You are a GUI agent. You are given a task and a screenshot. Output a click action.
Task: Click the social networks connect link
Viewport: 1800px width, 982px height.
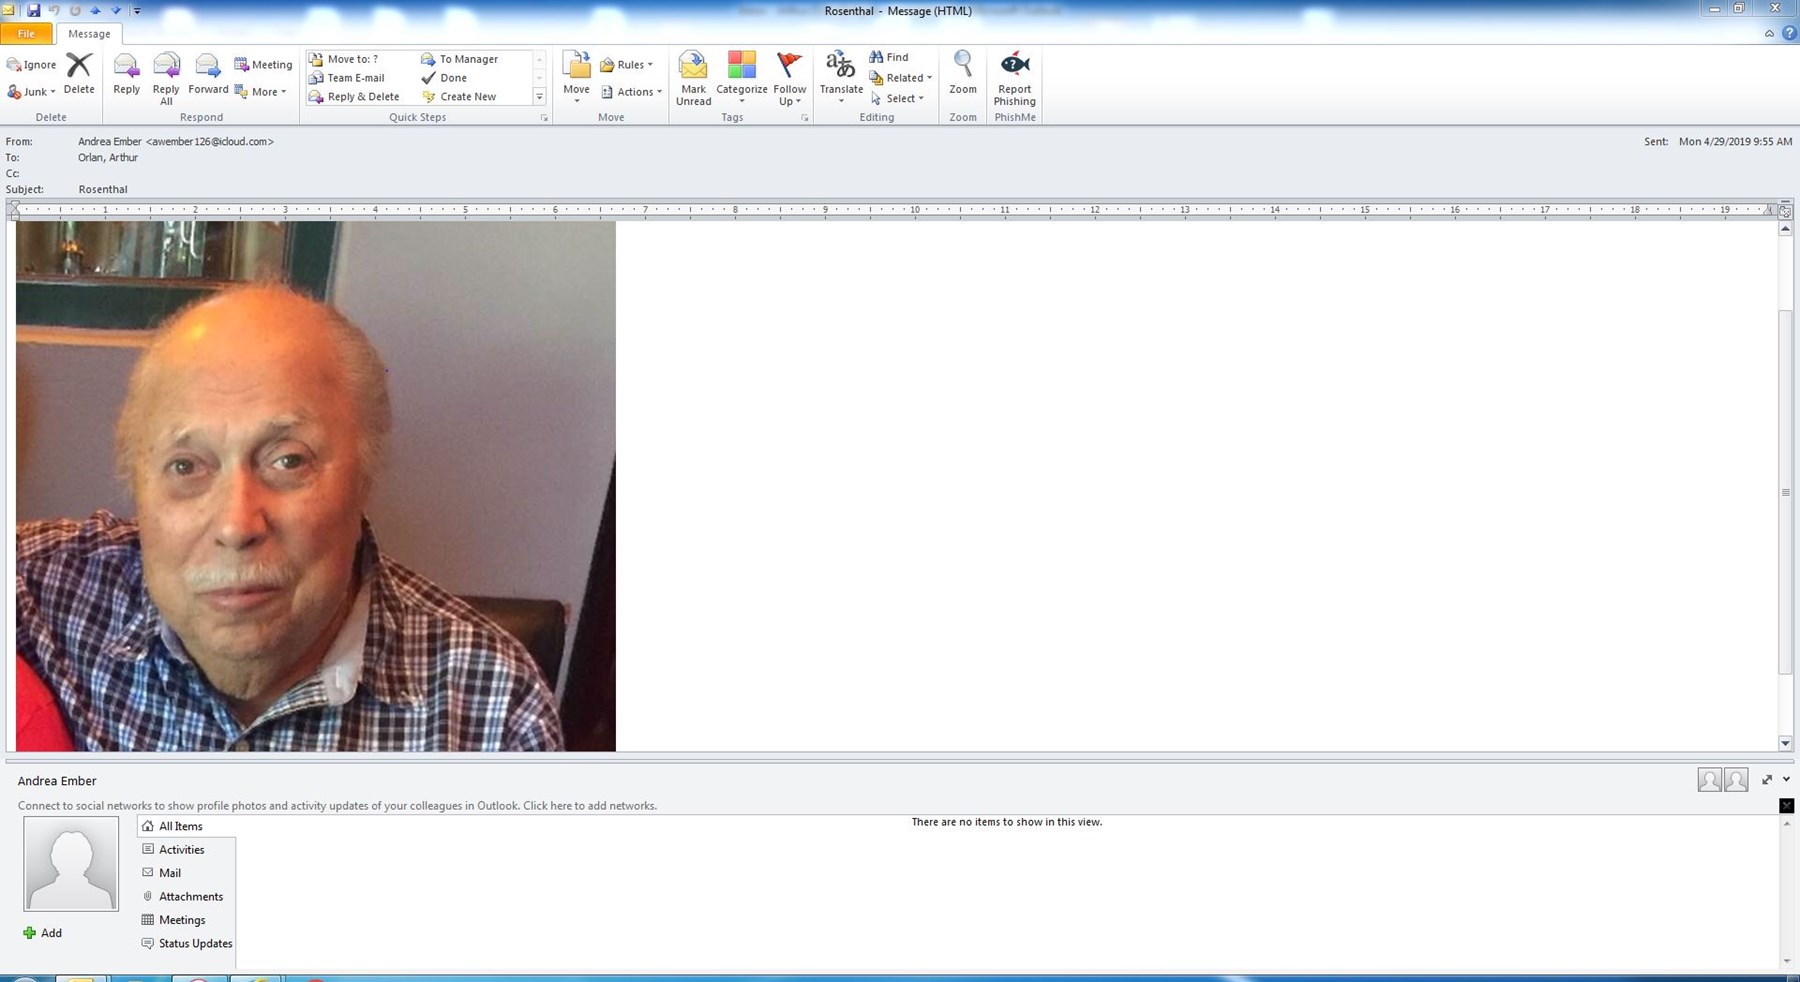click(x=337, y=806)
